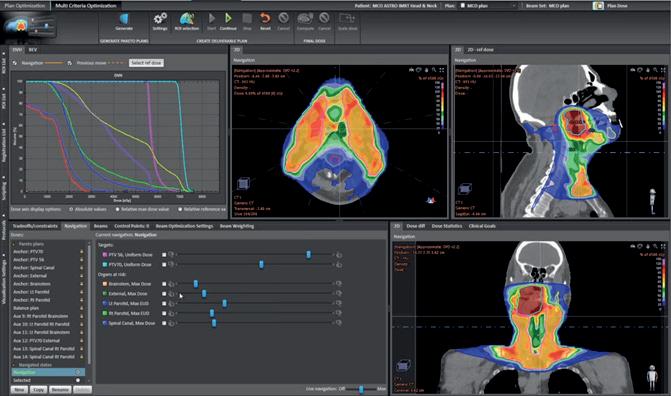Click the Rename button below doses list
Screen dimensions: 671x396
60,390
